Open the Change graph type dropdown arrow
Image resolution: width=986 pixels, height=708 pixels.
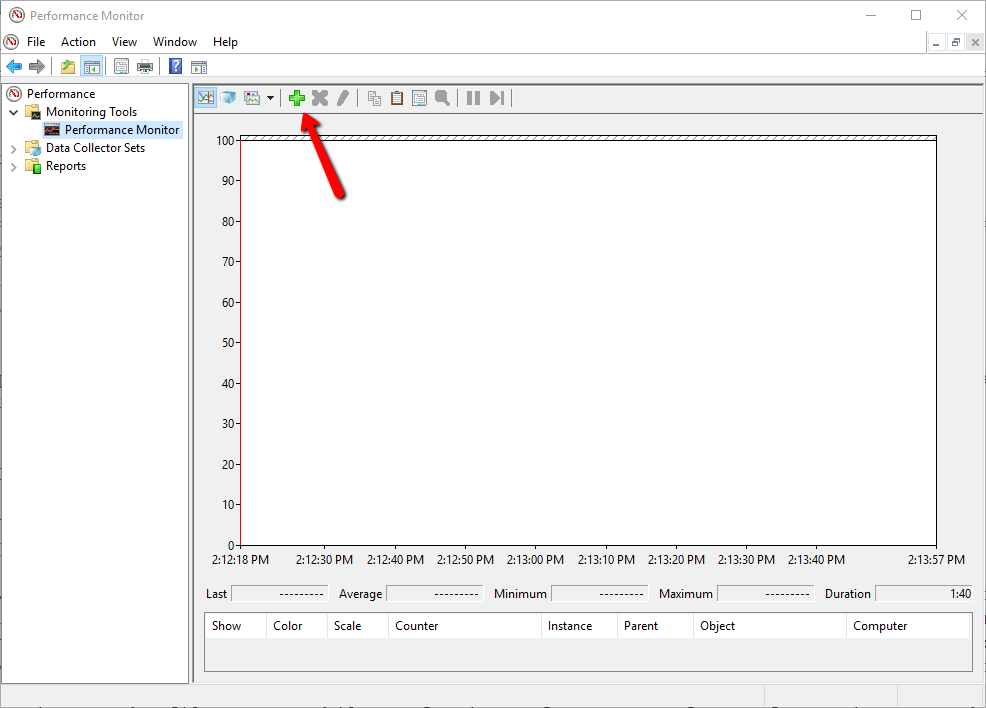[x=270, y=98]
